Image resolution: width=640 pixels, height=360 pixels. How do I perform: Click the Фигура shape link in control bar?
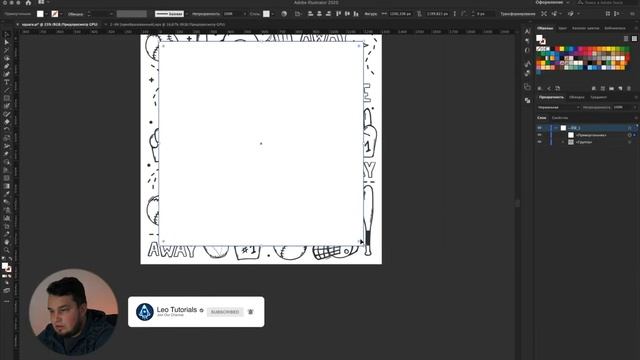(x=371, y=14)
